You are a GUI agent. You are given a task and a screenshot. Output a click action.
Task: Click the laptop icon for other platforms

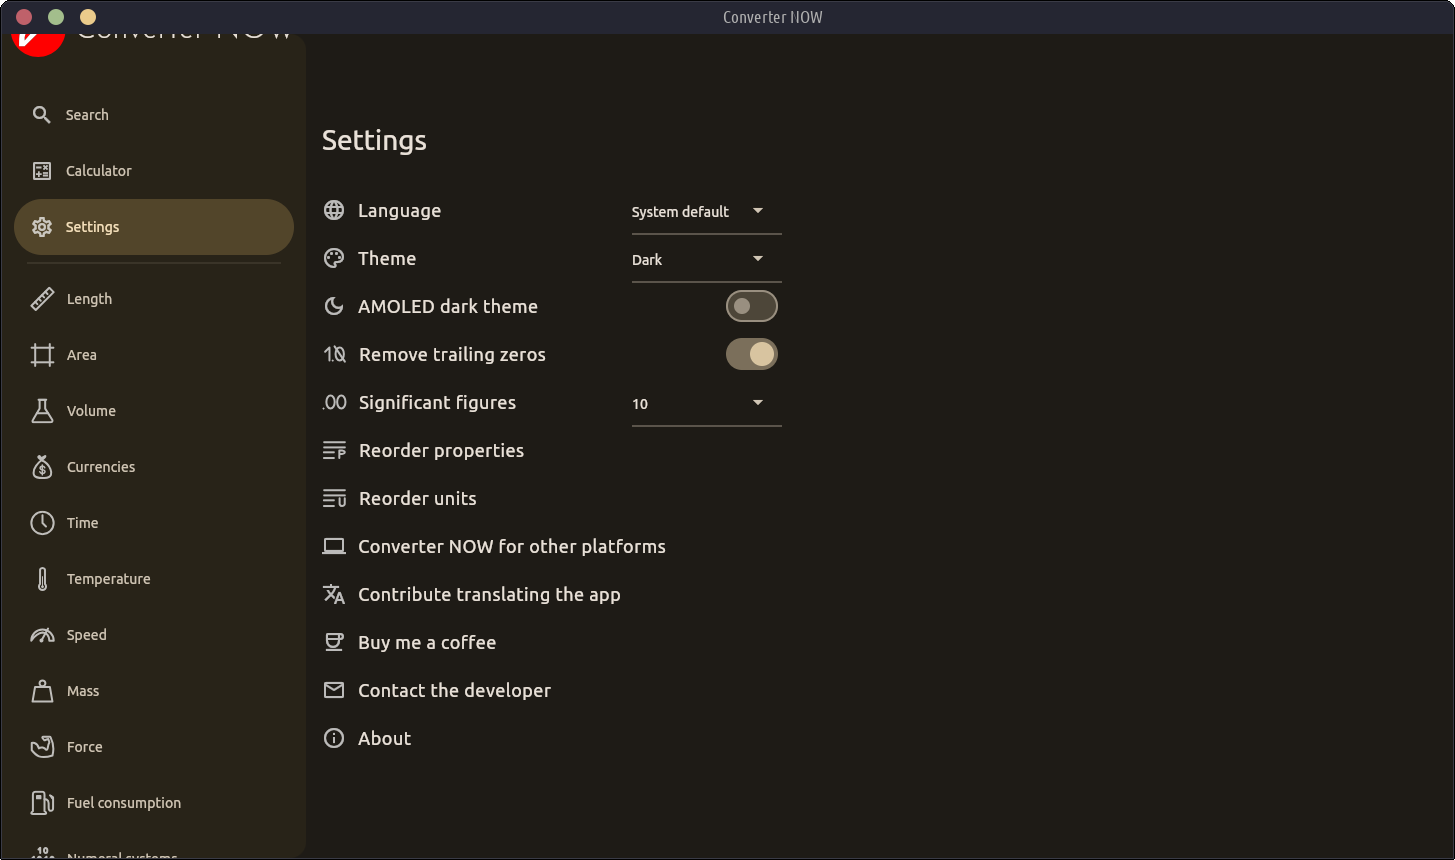click(334, 546)
